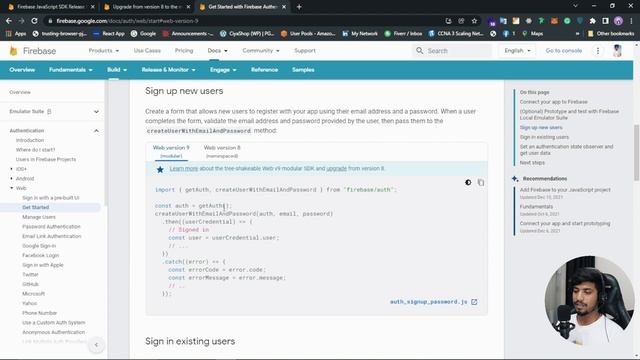Open the Pricing page
The width and height of the screenshot is (640, 360).
pos(184,51)
